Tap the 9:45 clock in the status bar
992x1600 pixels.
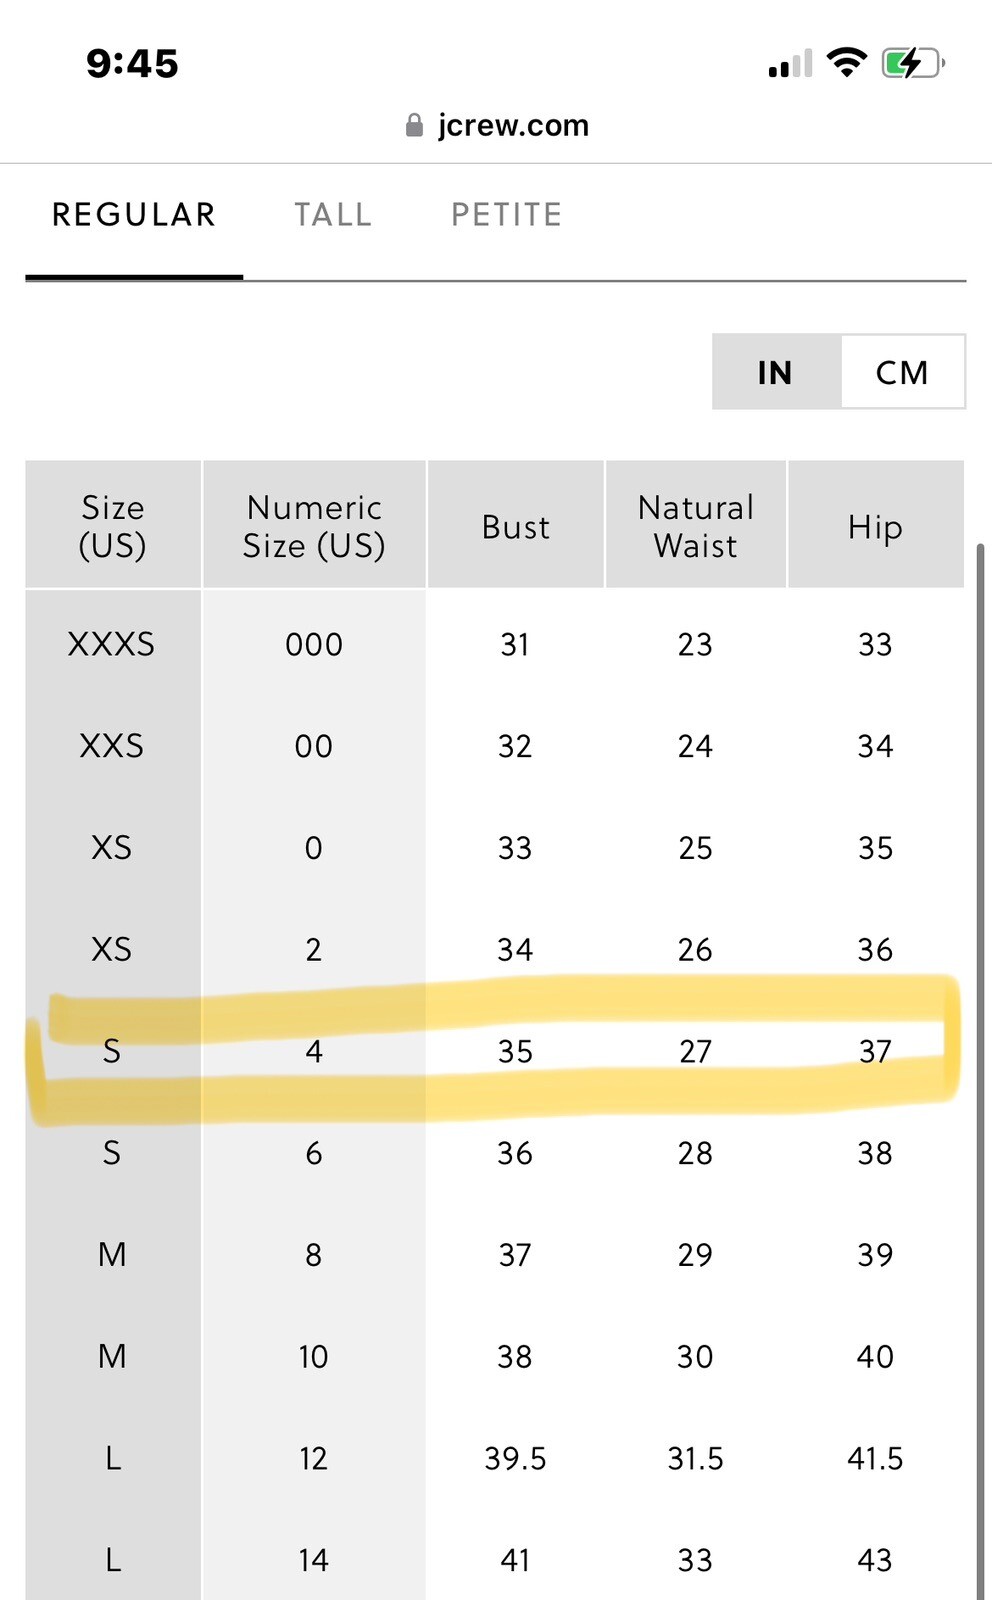pos(132,63)
